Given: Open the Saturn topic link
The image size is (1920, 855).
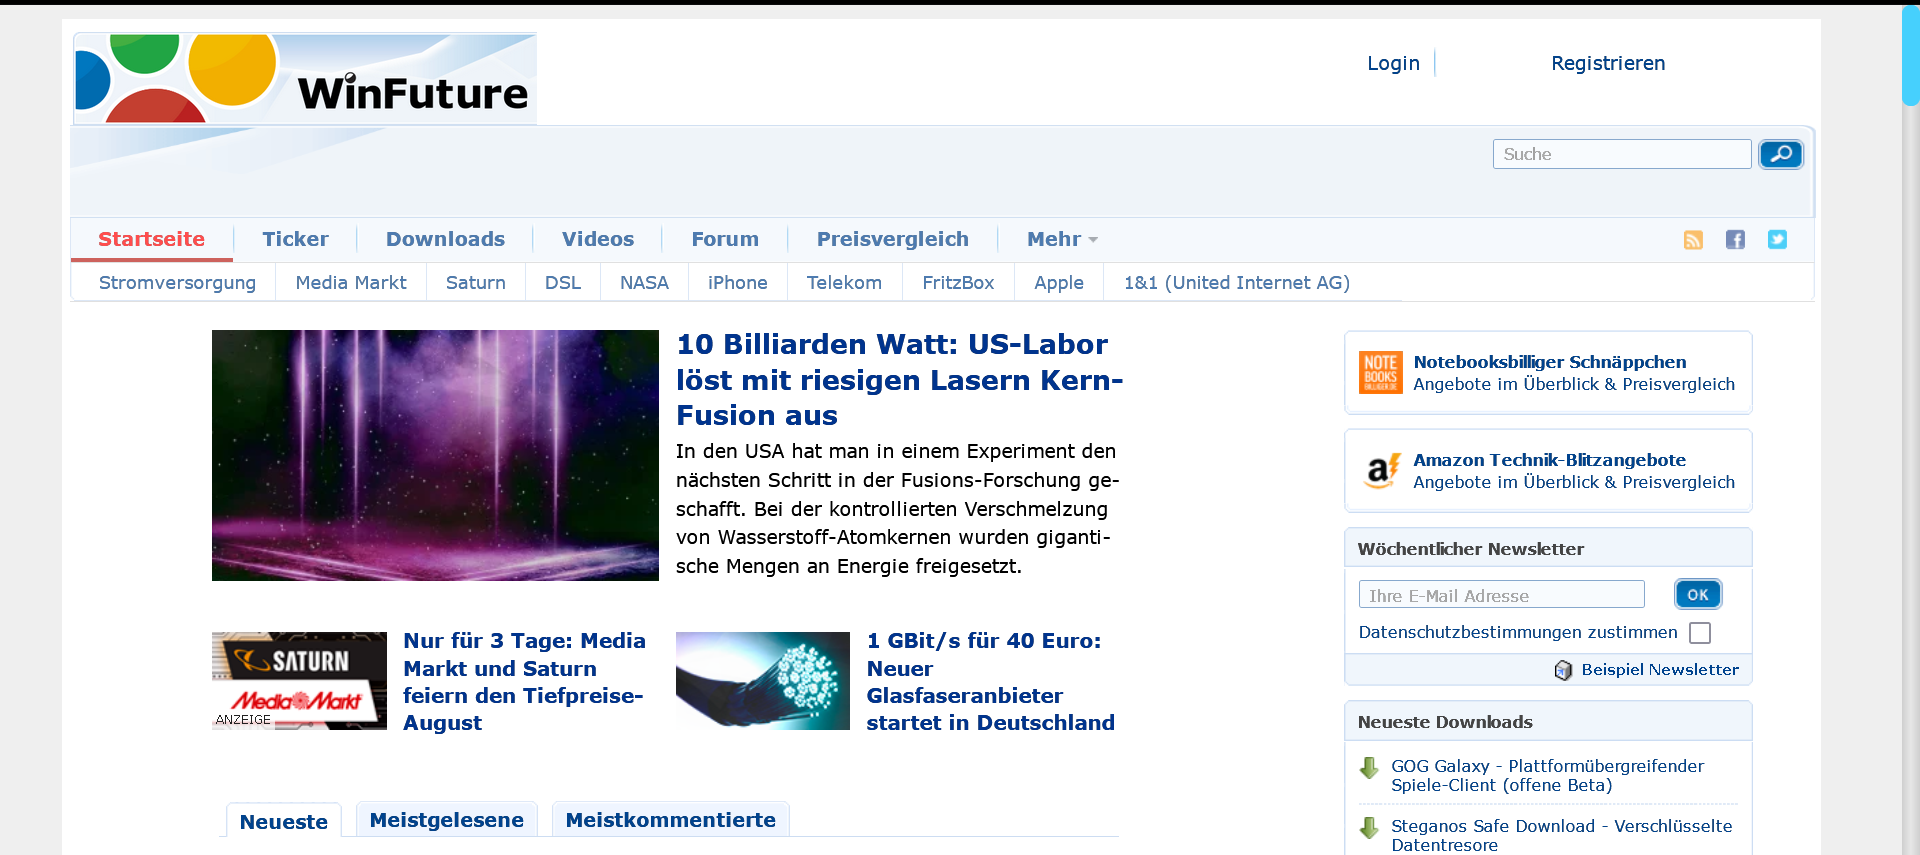Looking at the screenshot, I should (476, 283).
